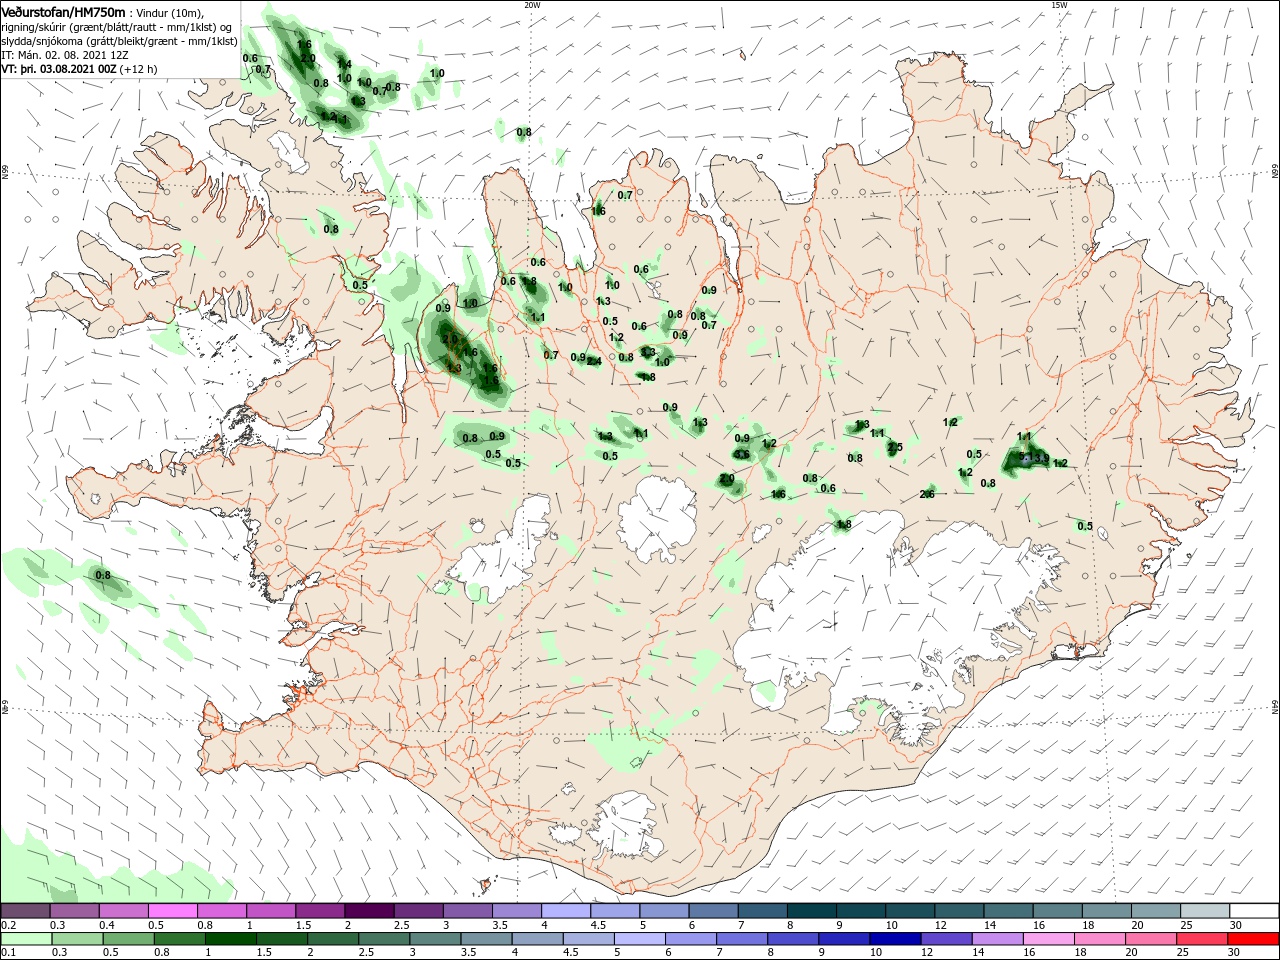Click the 15W longitude label
The height and width of the screenshot is (960, 1280).
1058,5
